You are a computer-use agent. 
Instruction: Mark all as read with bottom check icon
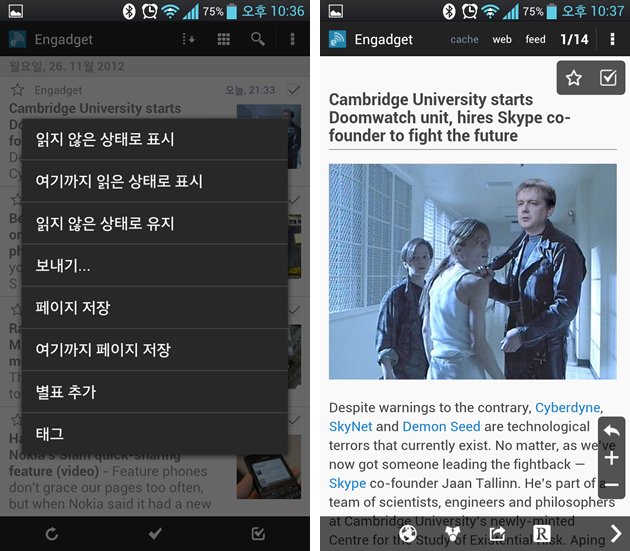155,534
